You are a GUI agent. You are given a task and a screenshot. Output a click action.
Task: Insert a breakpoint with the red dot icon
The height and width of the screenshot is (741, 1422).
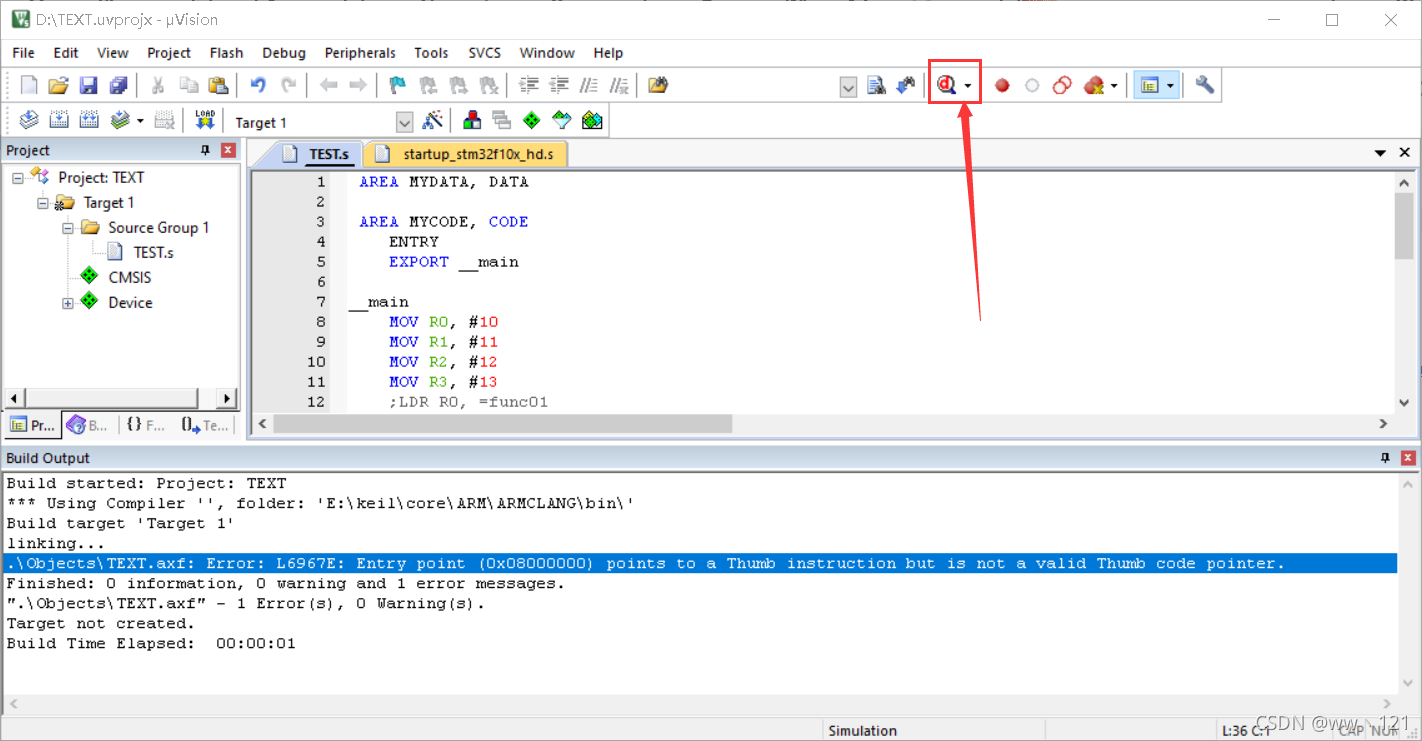(x=1002, y=86)
